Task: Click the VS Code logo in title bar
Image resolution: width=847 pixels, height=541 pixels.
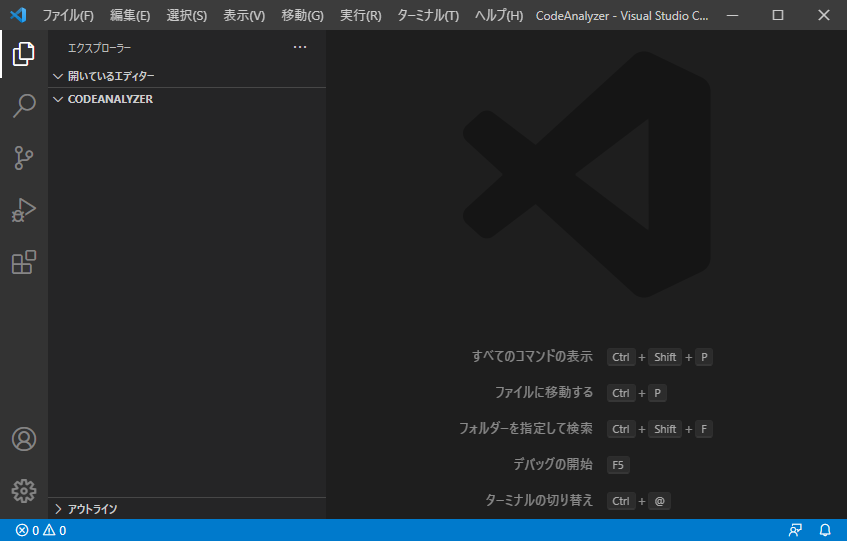Action: coord(18,15)
